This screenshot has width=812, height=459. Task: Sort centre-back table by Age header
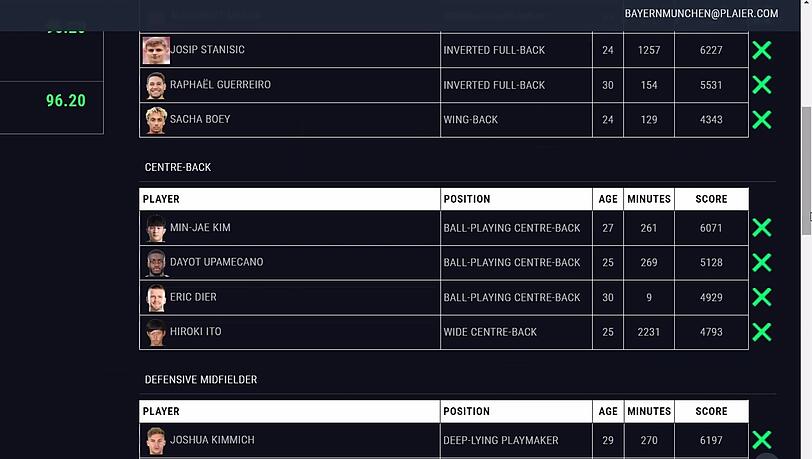point(608,199)
